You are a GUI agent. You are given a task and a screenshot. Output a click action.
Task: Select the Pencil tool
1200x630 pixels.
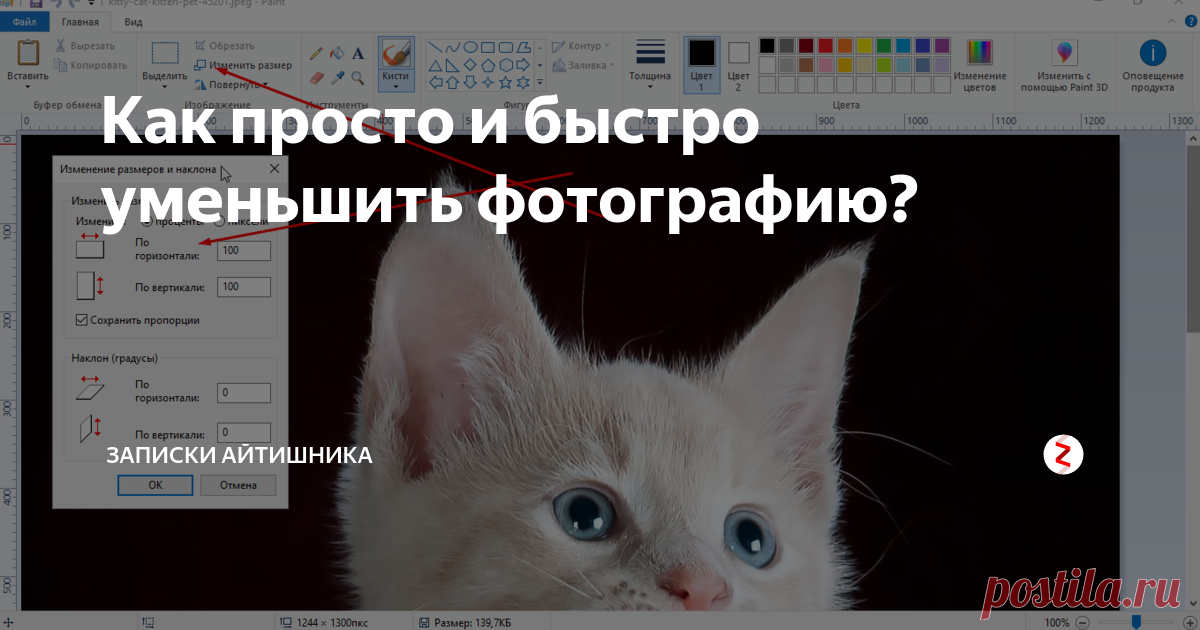316,54
